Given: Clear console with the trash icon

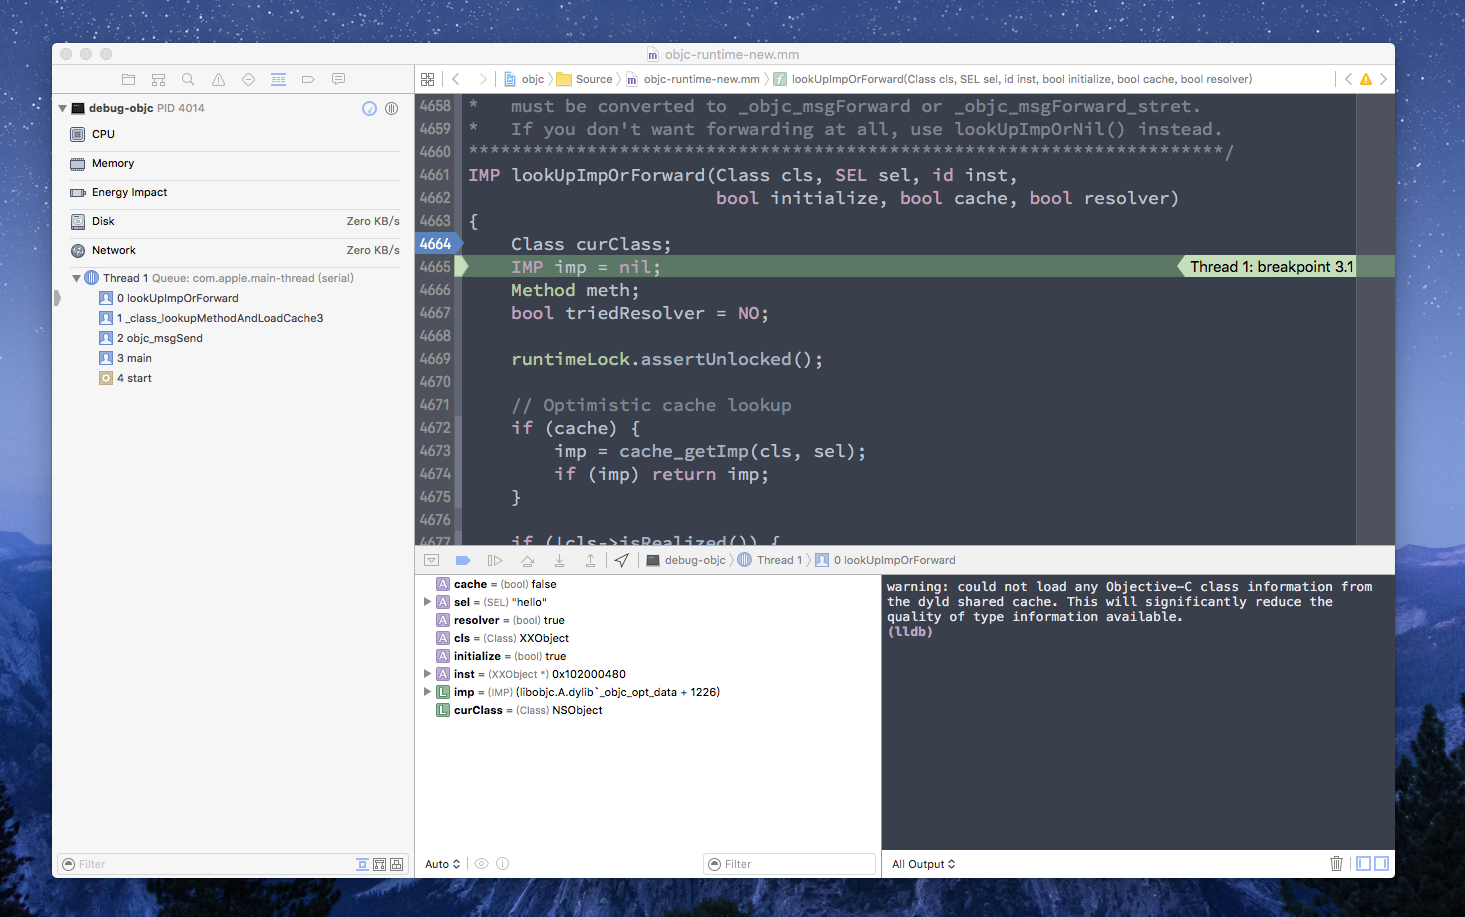Looking at the screenshot, I should [x=1336, y=864].
